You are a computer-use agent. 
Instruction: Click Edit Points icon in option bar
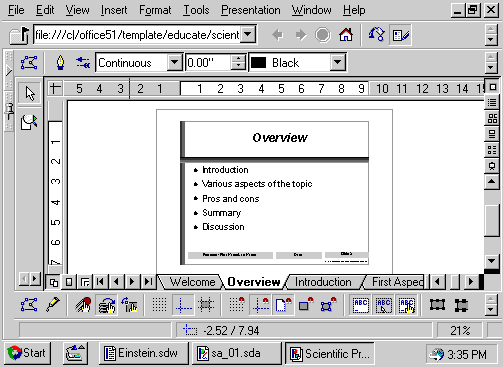(x=29, y=305)
